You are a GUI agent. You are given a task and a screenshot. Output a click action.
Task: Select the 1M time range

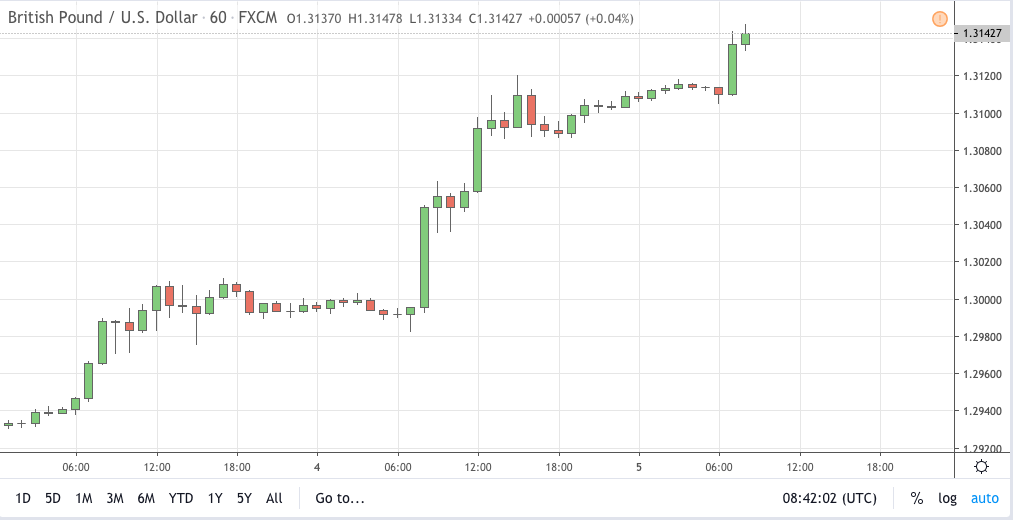[x=83, y=498]
